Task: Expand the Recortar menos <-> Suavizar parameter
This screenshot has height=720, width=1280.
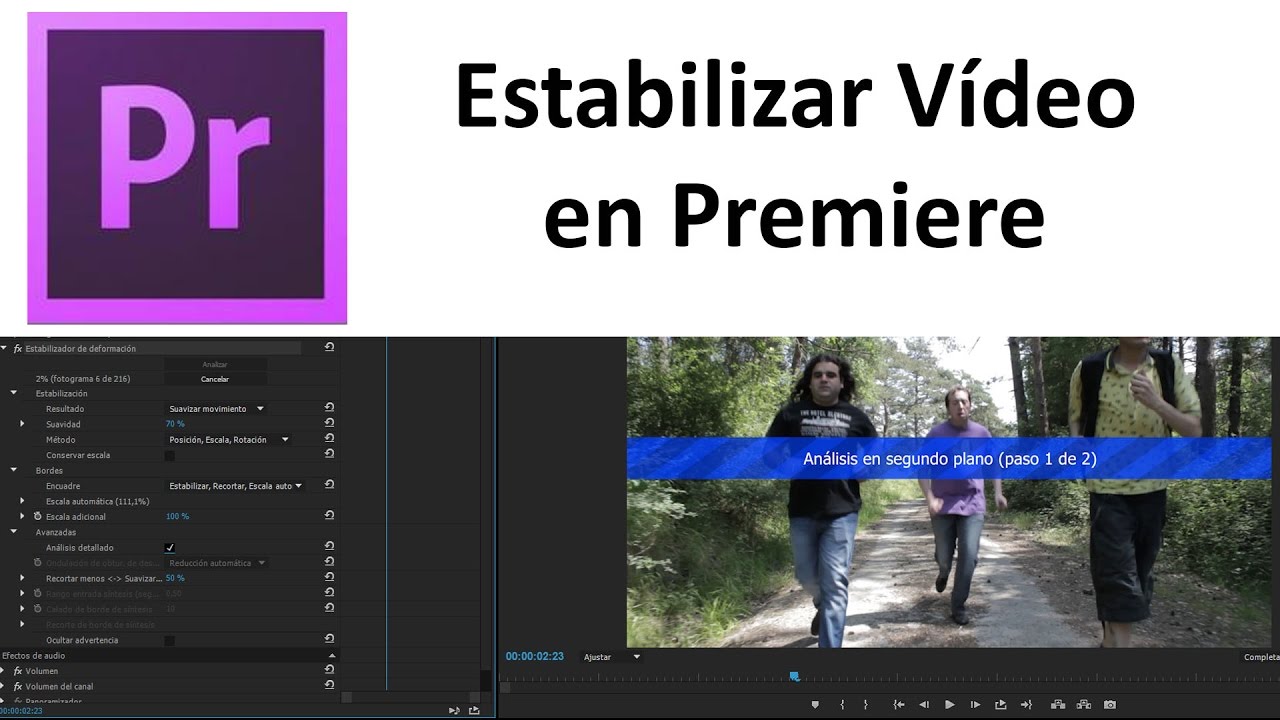Action: point(22,578)
